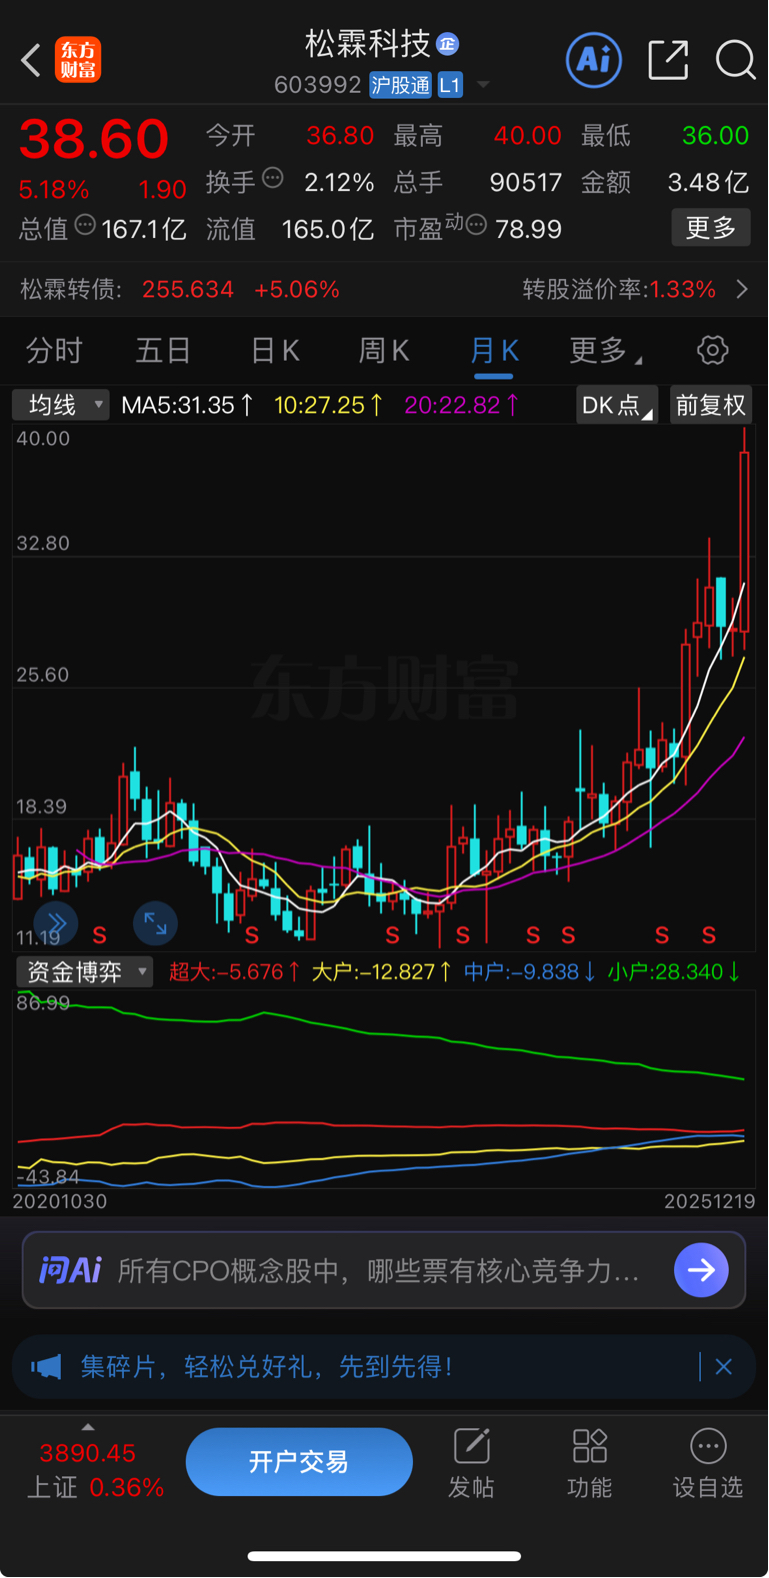Switch to the 周K tab

click(384, 351)
